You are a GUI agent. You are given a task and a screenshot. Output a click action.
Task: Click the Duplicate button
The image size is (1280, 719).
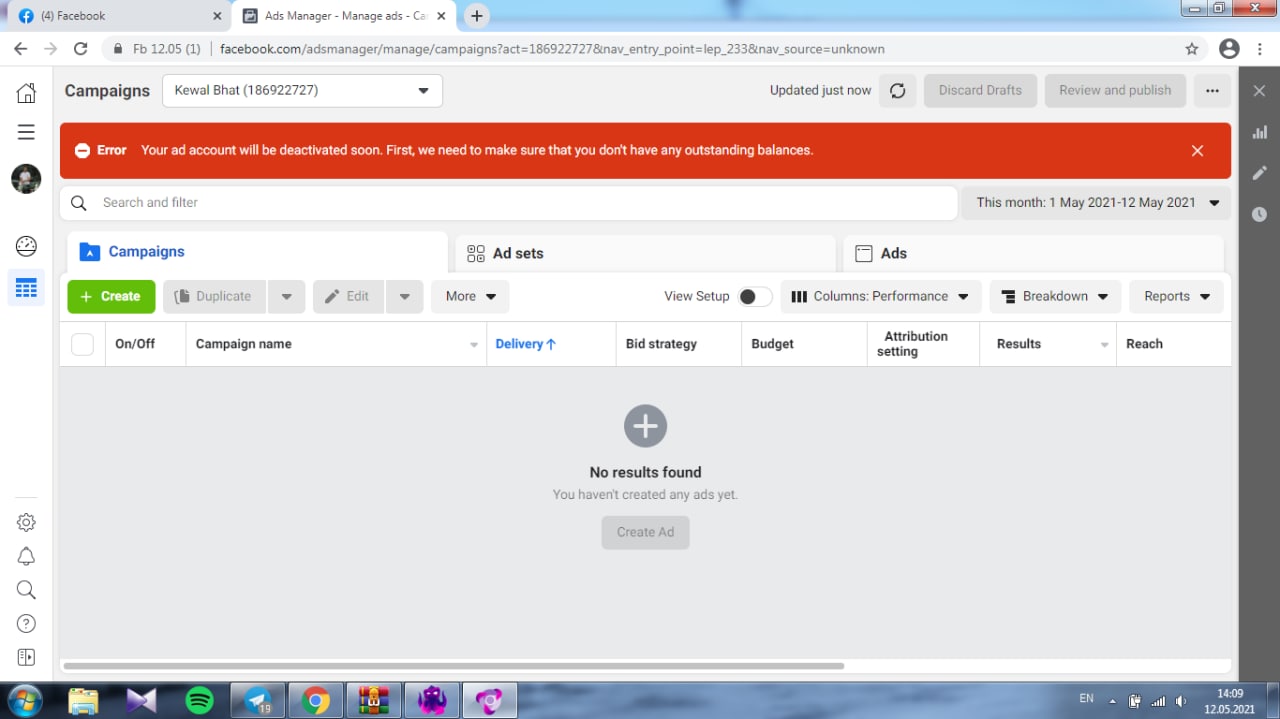215,297
